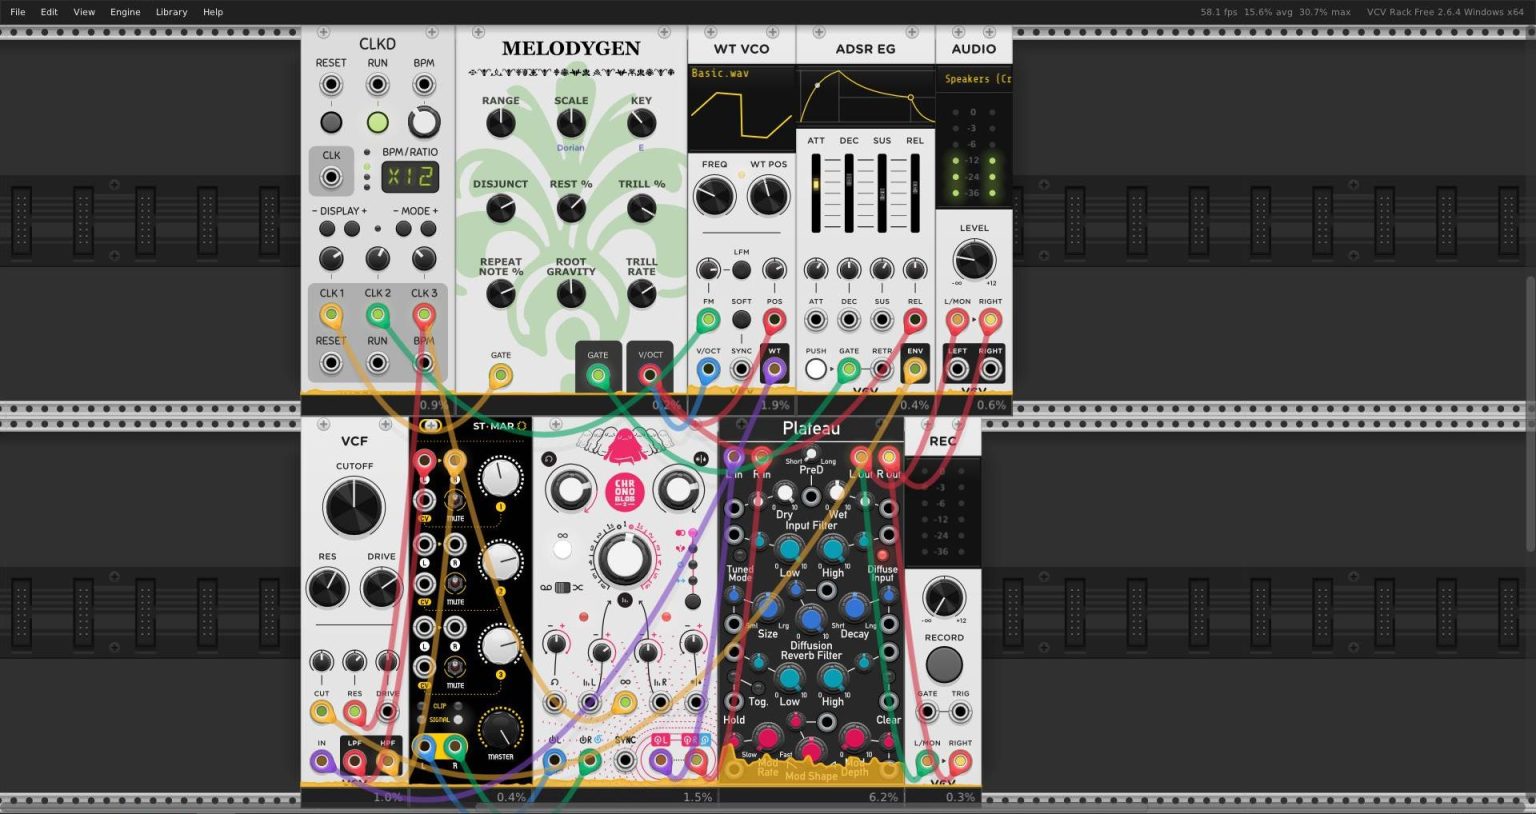Open the Basic.wav wavetable display menu
Screen dimensions: 1536x814
pos(741,109)
